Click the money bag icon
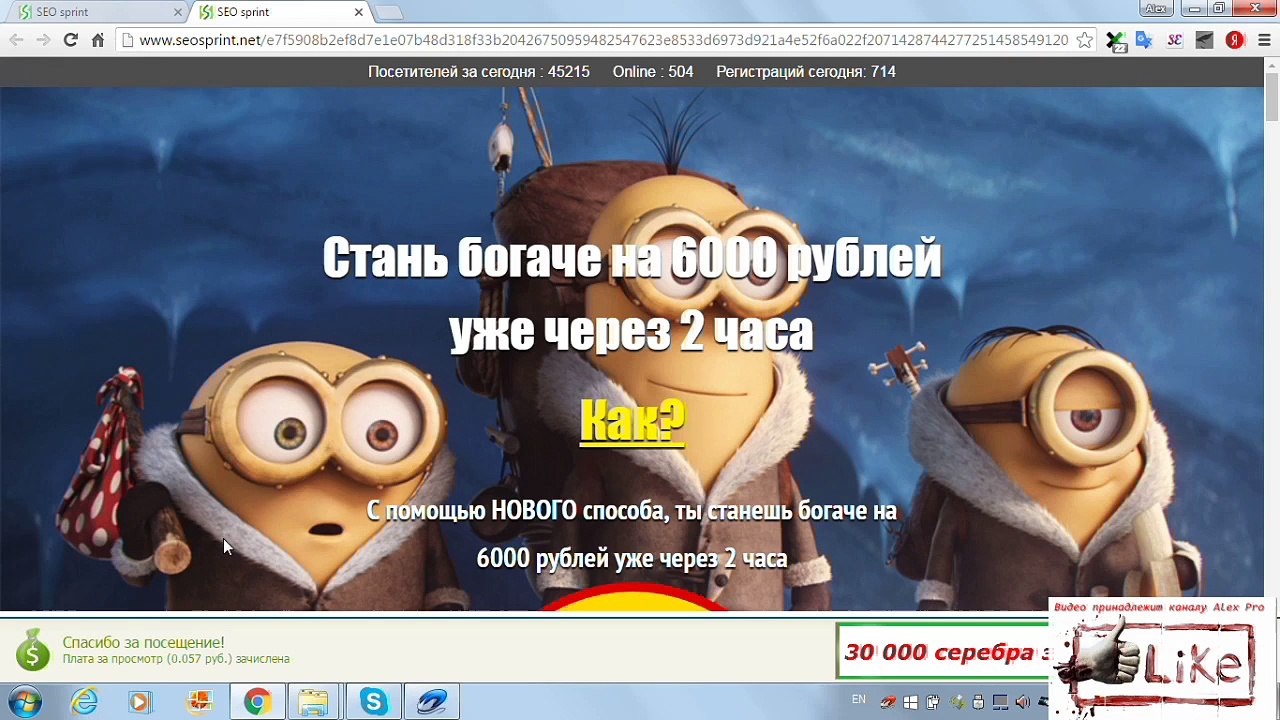Viewport: 1280px width, 720px height. click(32, 650)
